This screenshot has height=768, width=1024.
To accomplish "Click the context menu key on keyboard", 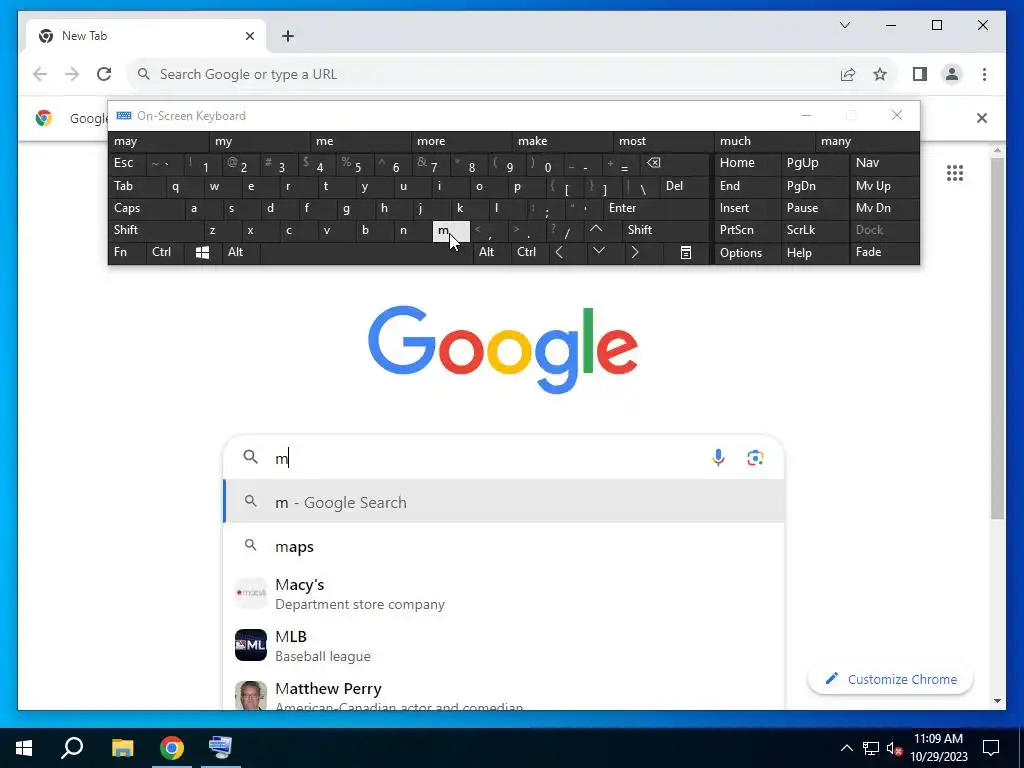I will (x=686, y=253).
